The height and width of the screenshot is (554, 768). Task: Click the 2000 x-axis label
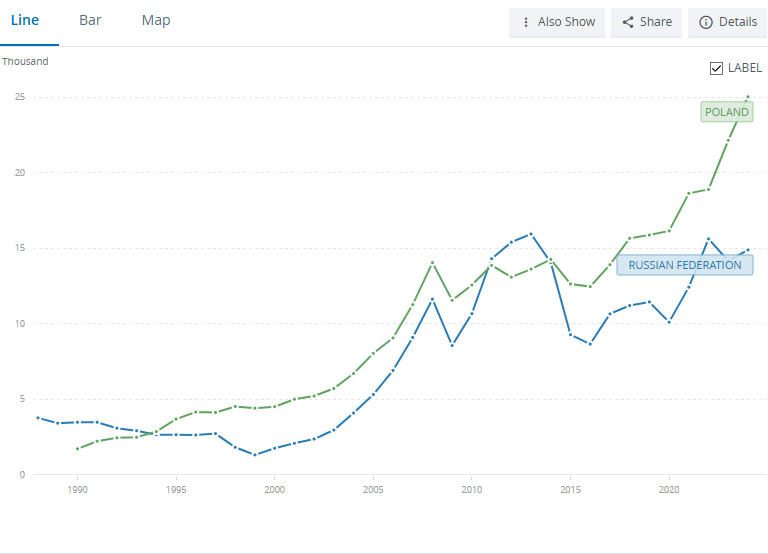[274, 489]
